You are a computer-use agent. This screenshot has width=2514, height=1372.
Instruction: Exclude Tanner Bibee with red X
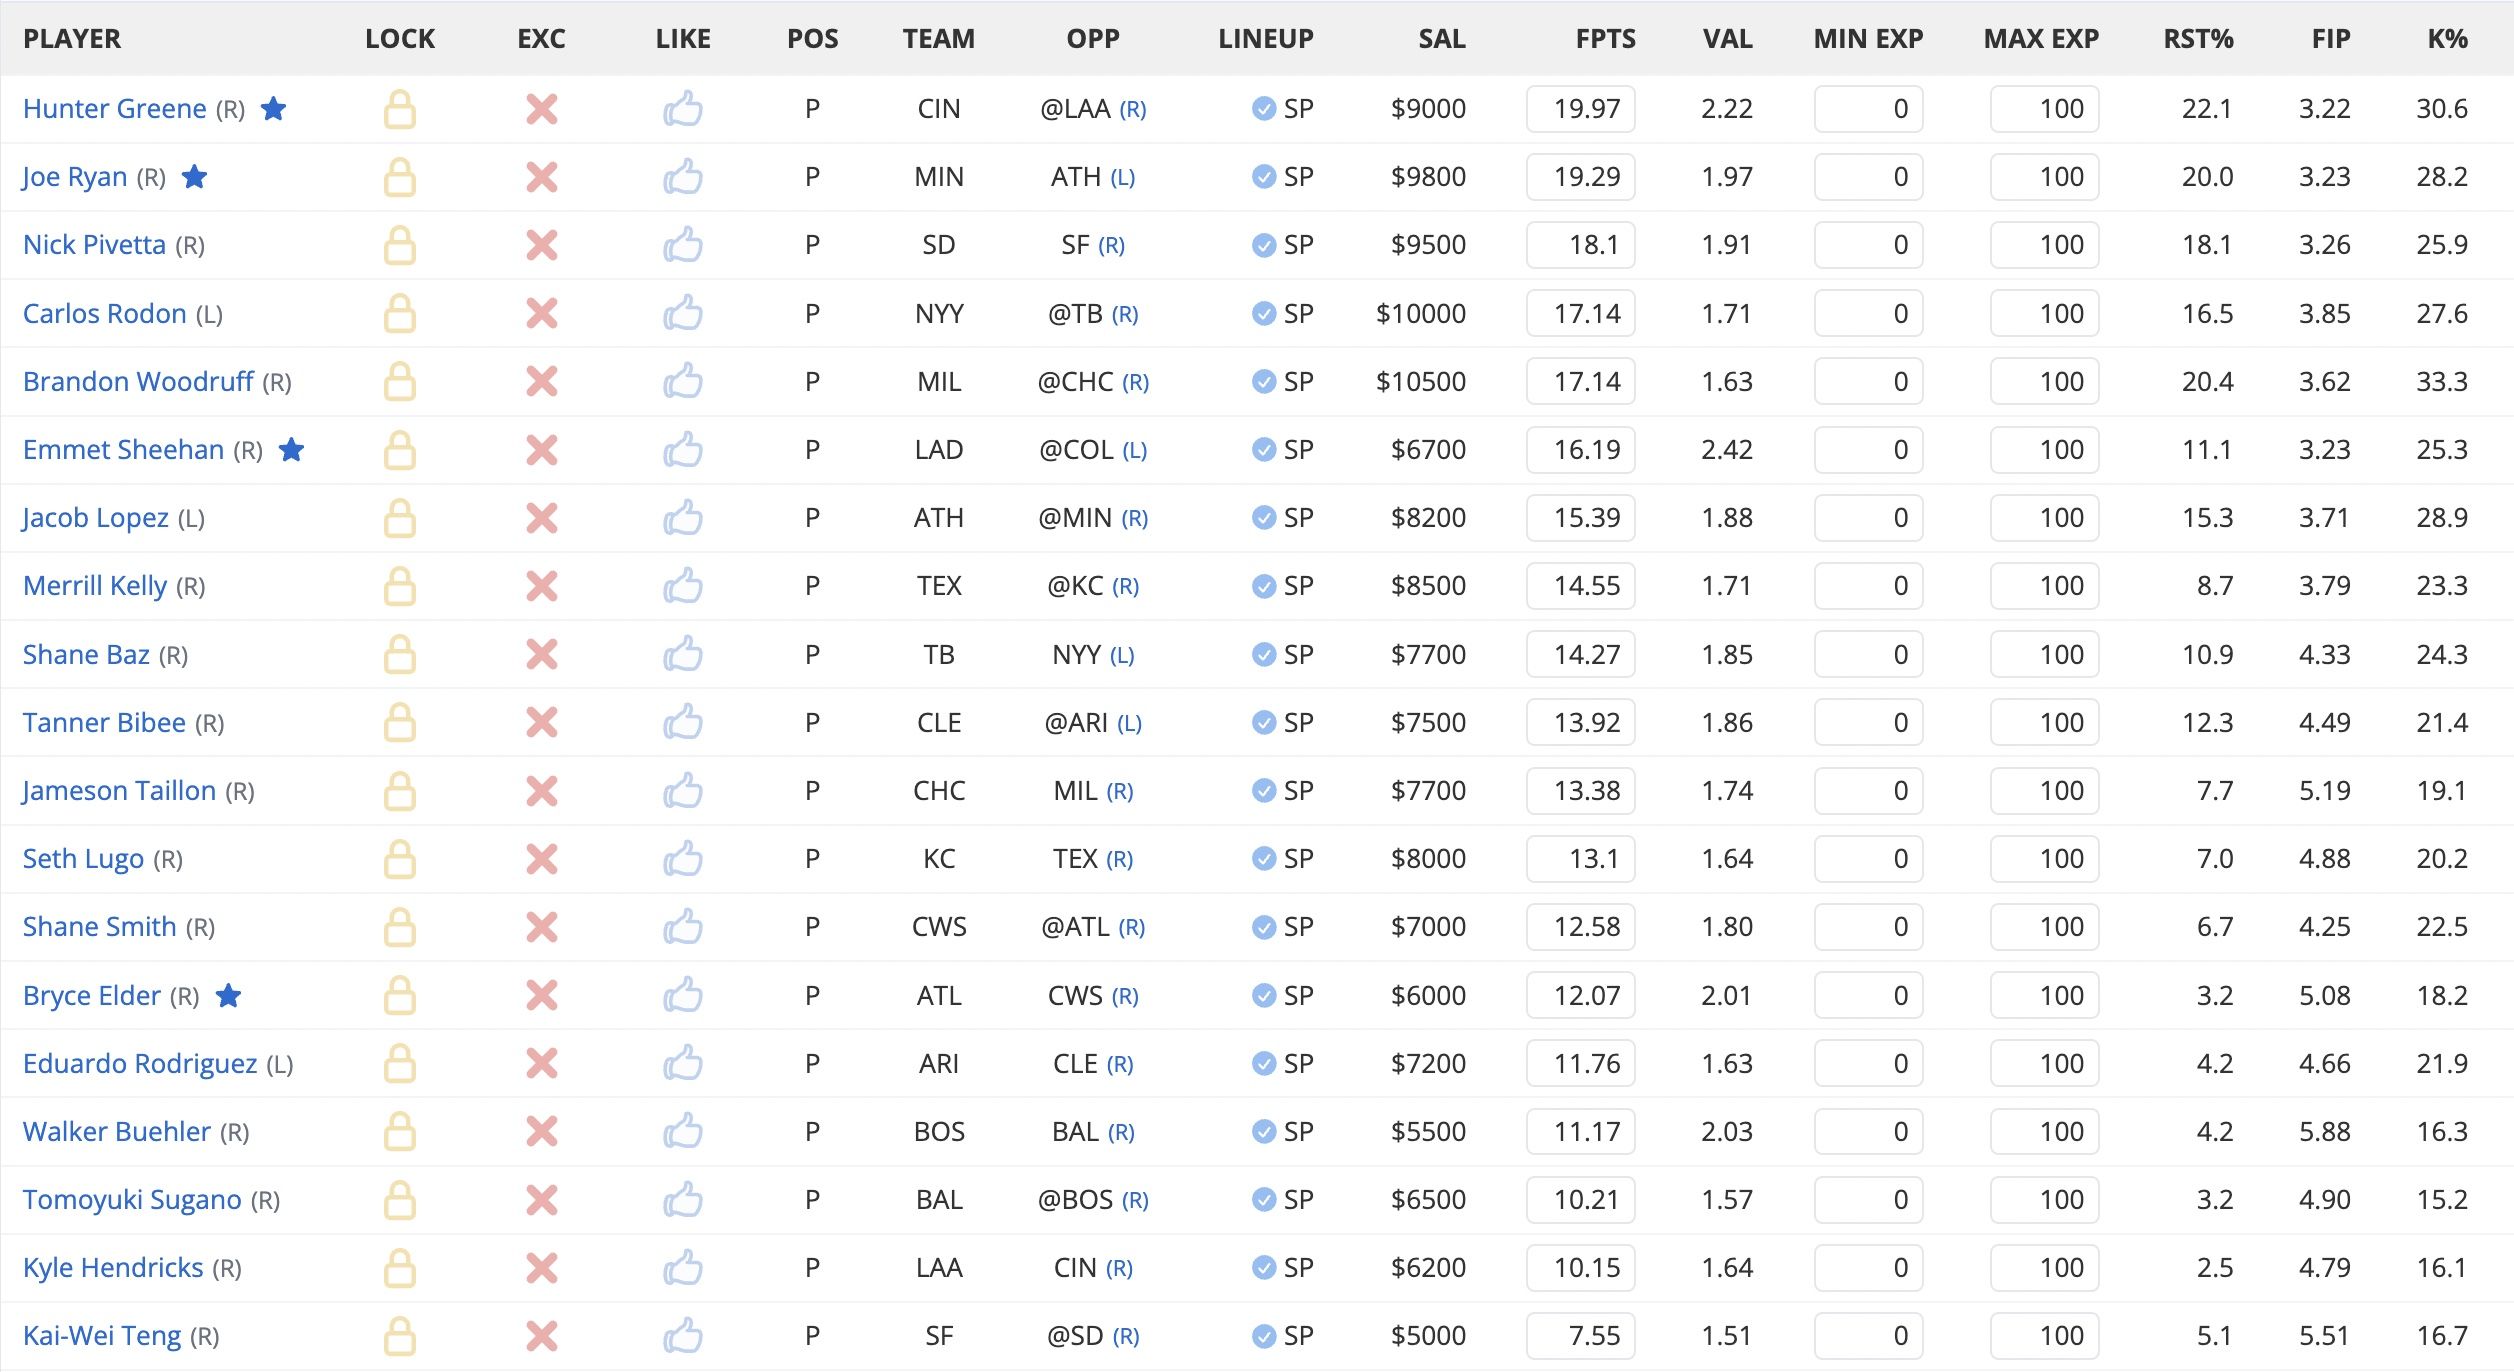pyautogui.click(x=542, y=723)
